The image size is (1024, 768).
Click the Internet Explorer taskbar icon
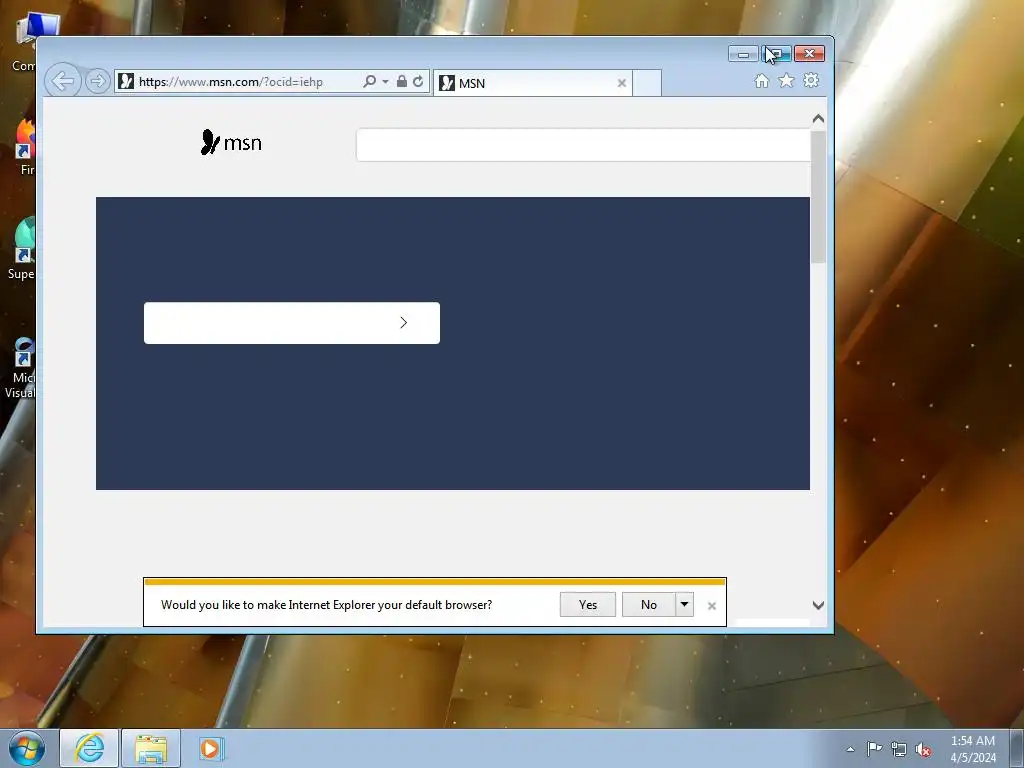click(89, 748)
